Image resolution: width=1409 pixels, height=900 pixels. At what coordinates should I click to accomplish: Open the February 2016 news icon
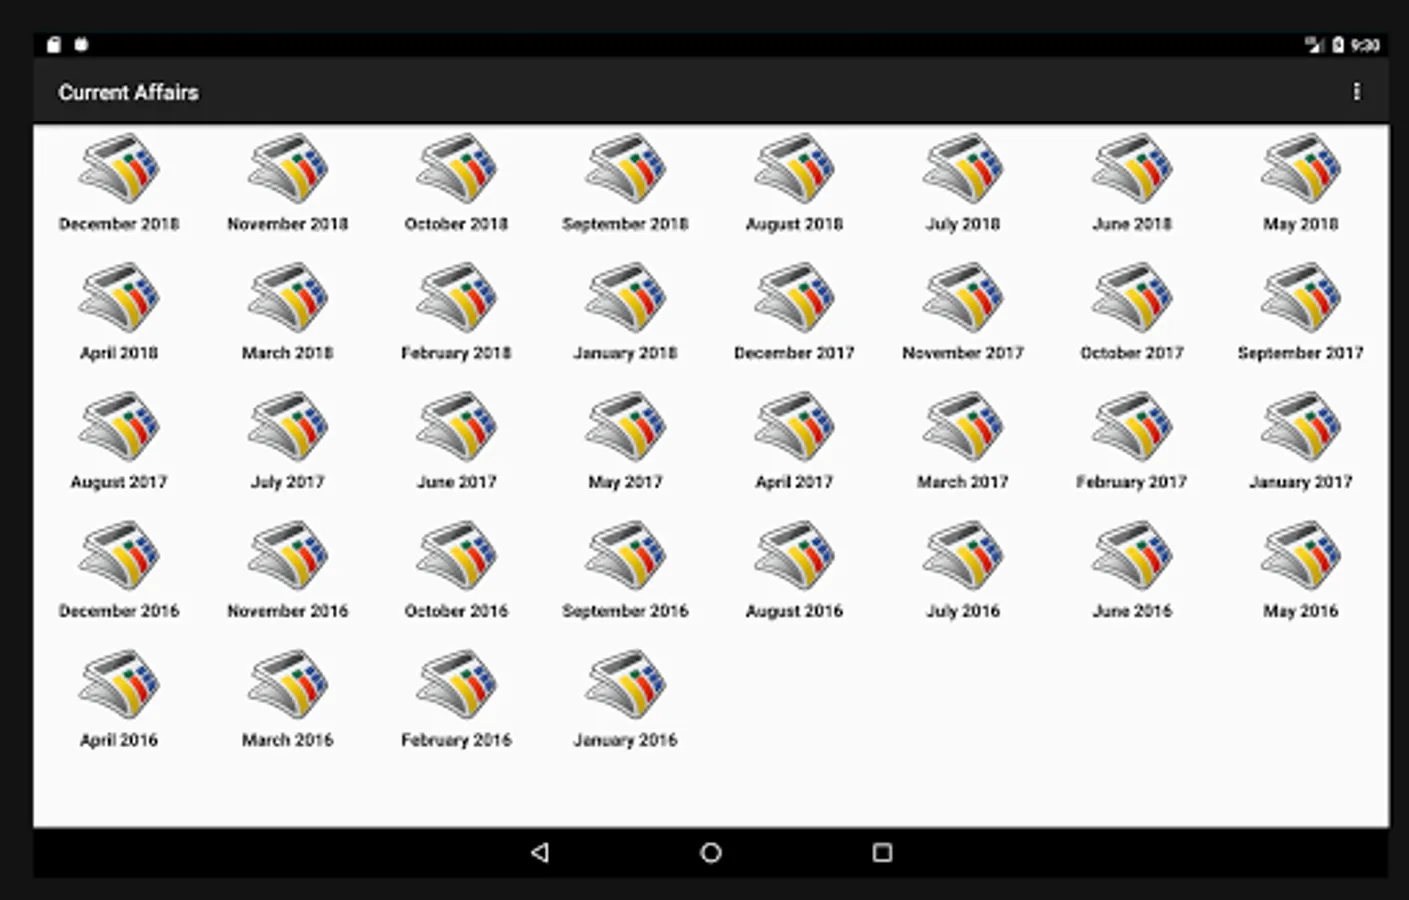pyautogui.click(x=457, y=685)
